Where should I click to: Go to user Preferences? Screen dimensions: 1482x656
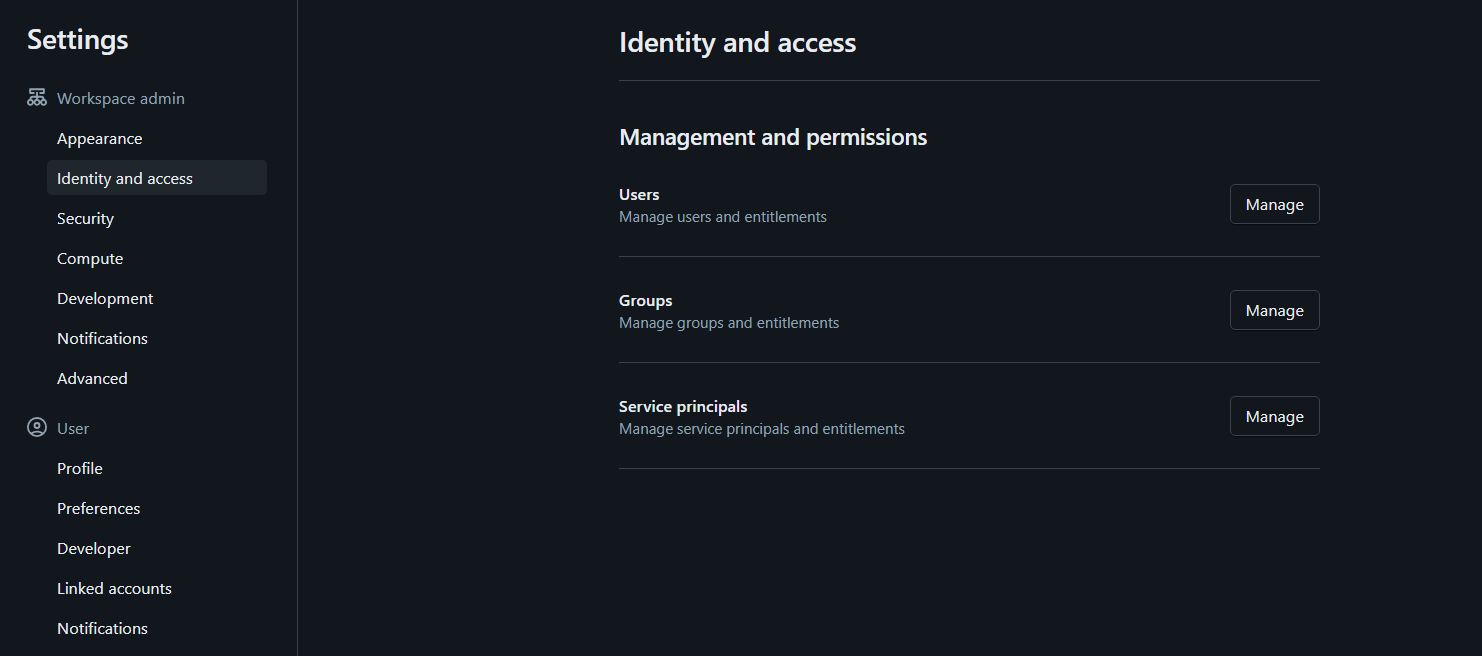[x=98, y=509]
